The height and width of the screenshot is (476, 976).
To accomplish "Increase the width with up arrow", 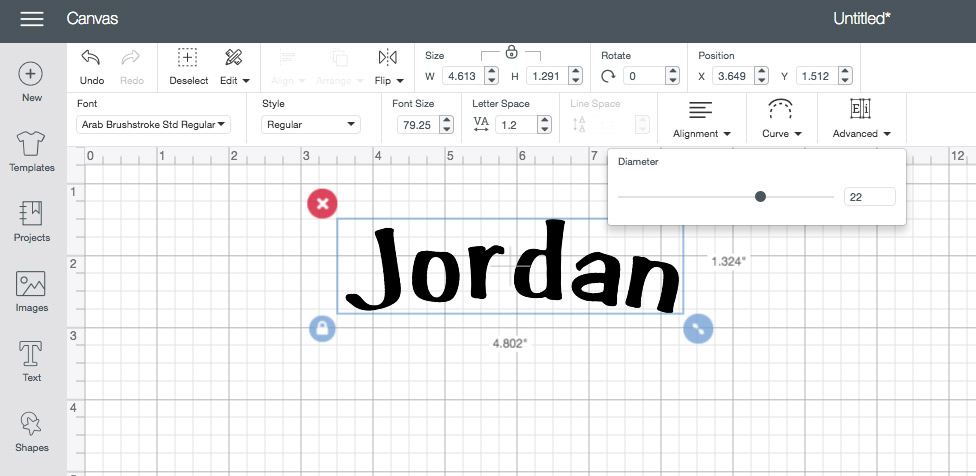I will [492, 72].
